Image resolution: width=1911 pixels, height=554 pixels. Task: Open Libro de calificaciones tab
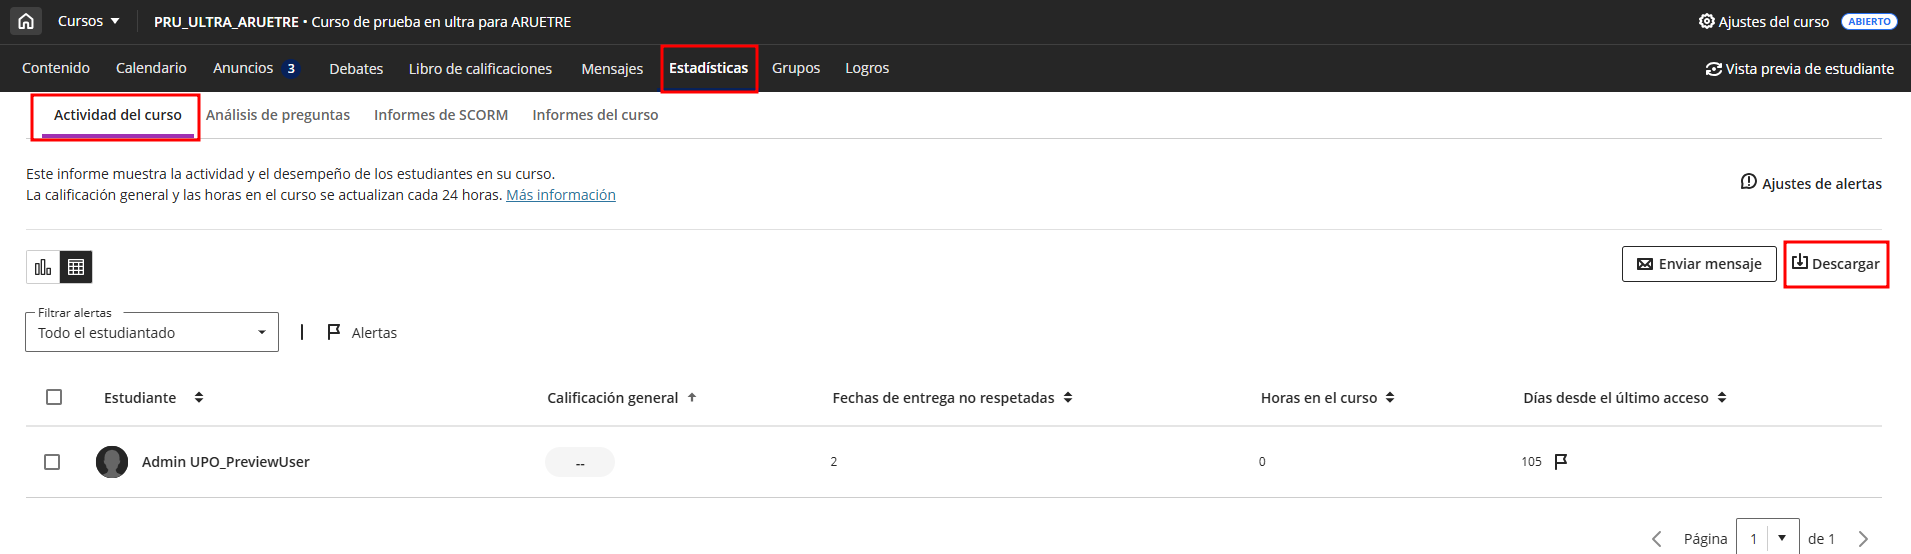point(480,69)
